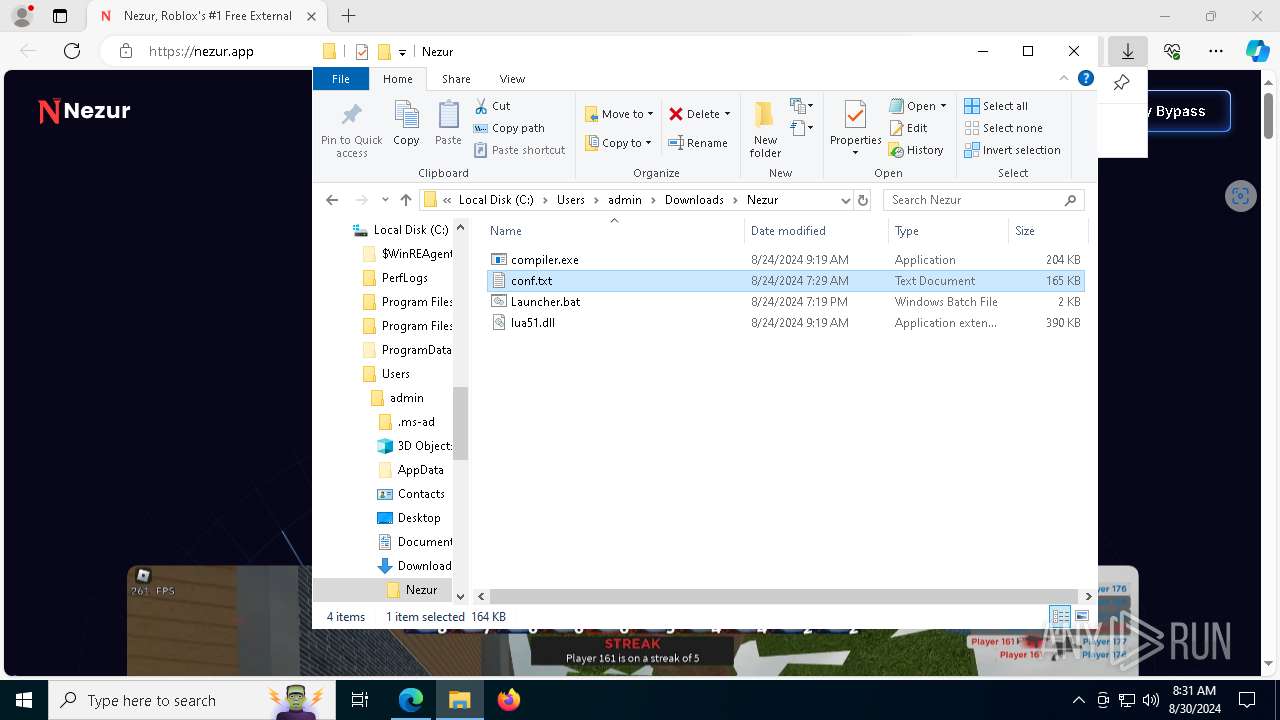The width and height of the screenshot is (1280, 720).
Task: Refresh the Nezur folder view
Action: pos(864,200)
